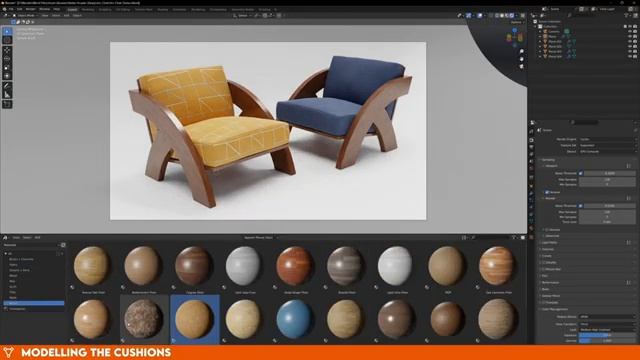Select the Scale tool

point(7,67)
